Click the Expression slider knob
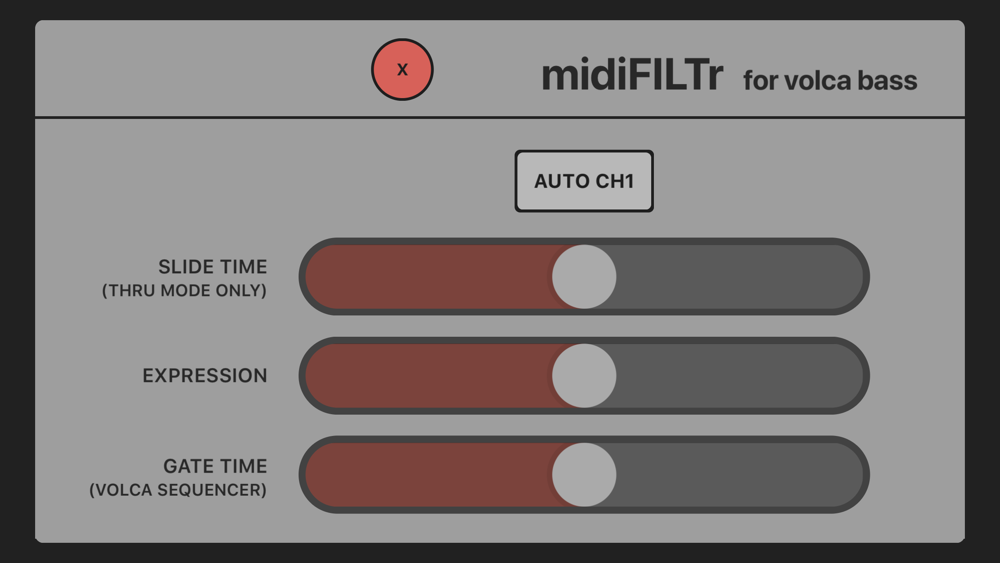 pyautogui.click(x=584, y=376)
